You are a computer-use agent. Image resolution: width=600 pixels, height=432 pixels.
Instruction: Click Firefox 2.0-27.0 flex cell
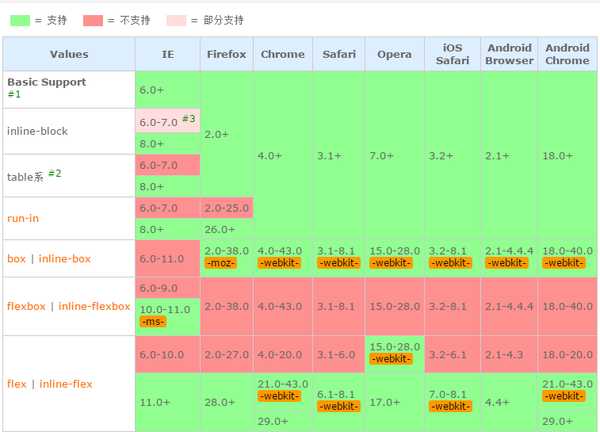pos(227,354)
